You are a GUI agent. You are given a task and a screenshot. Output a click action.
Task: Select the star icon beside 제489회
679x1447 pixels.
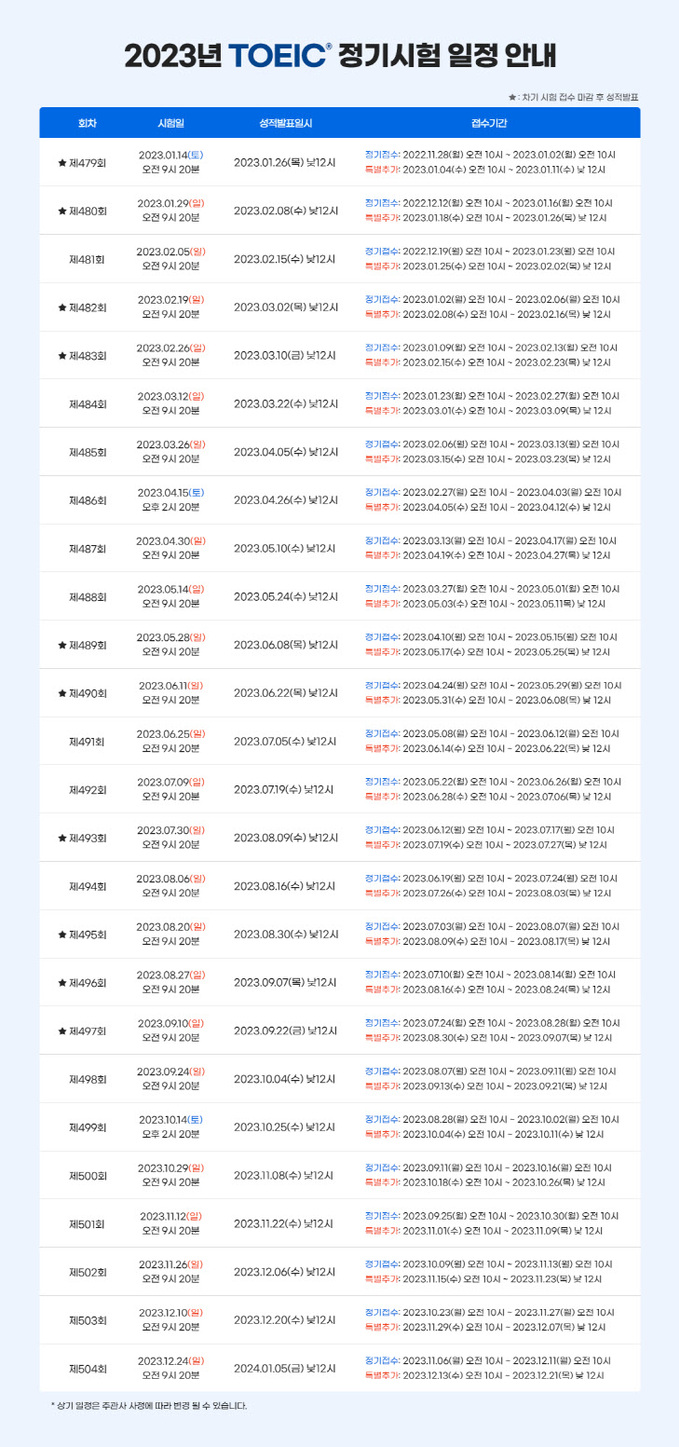[x=62, y=645]
